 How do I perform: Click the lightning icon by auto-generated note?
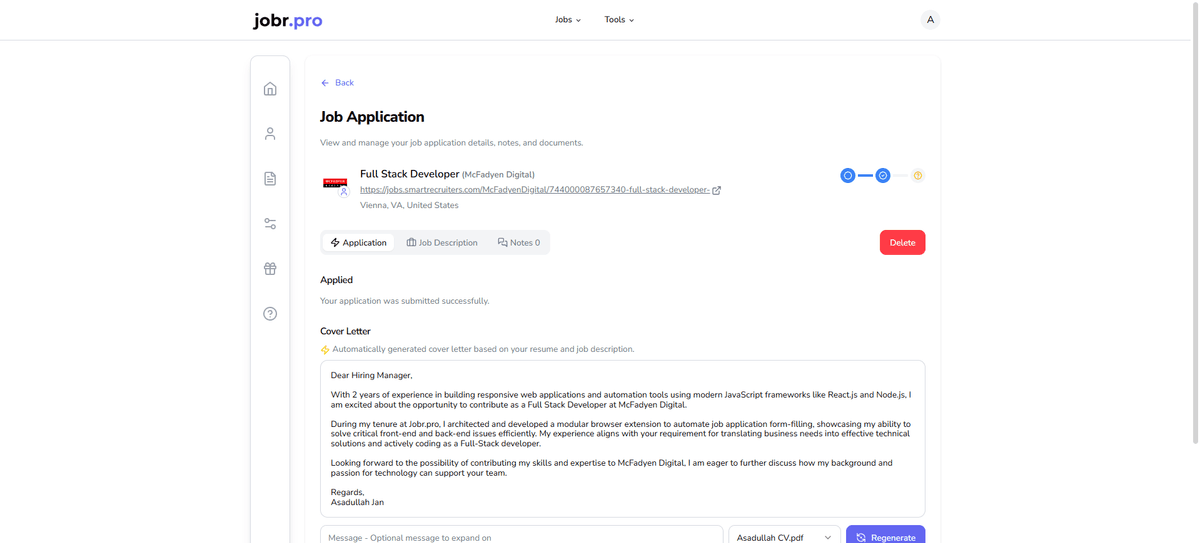(325, 350)
